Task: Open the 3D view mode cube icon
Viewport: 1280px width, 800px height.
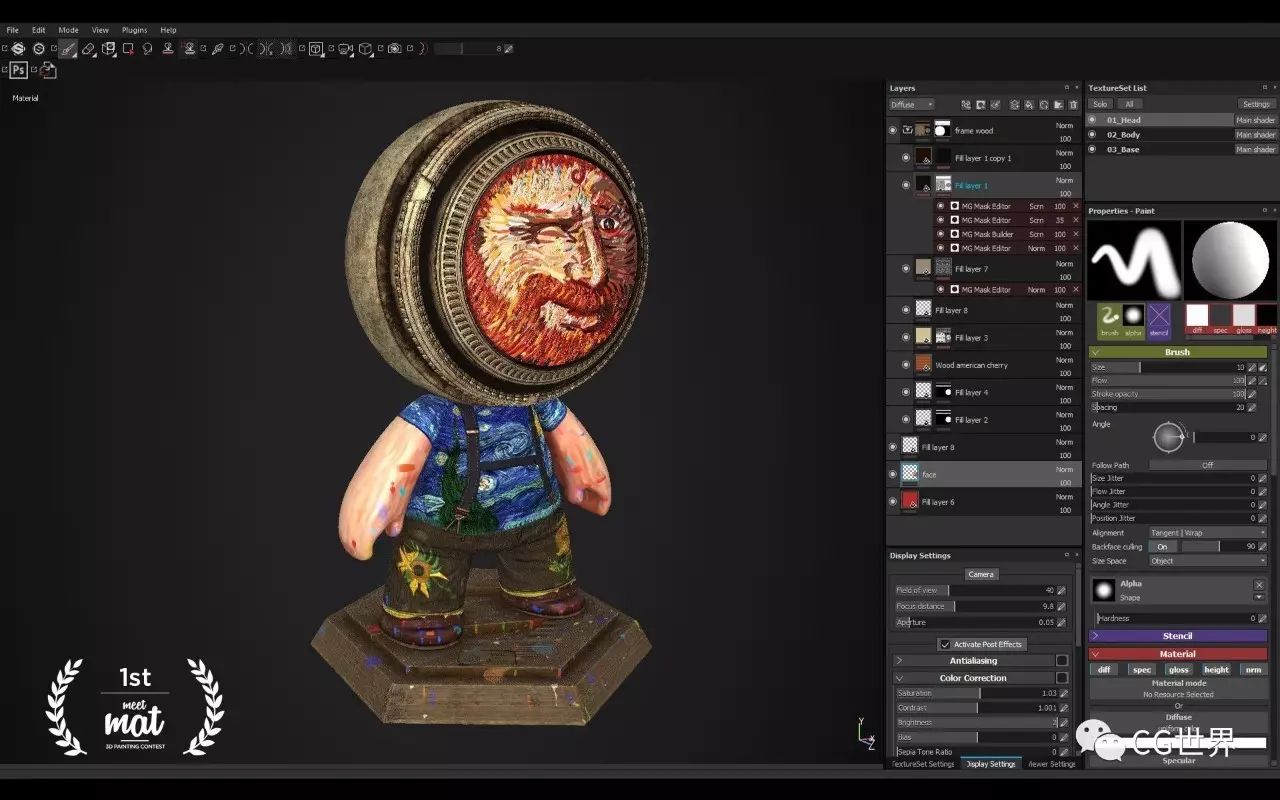Action: [x=316, y=48]
